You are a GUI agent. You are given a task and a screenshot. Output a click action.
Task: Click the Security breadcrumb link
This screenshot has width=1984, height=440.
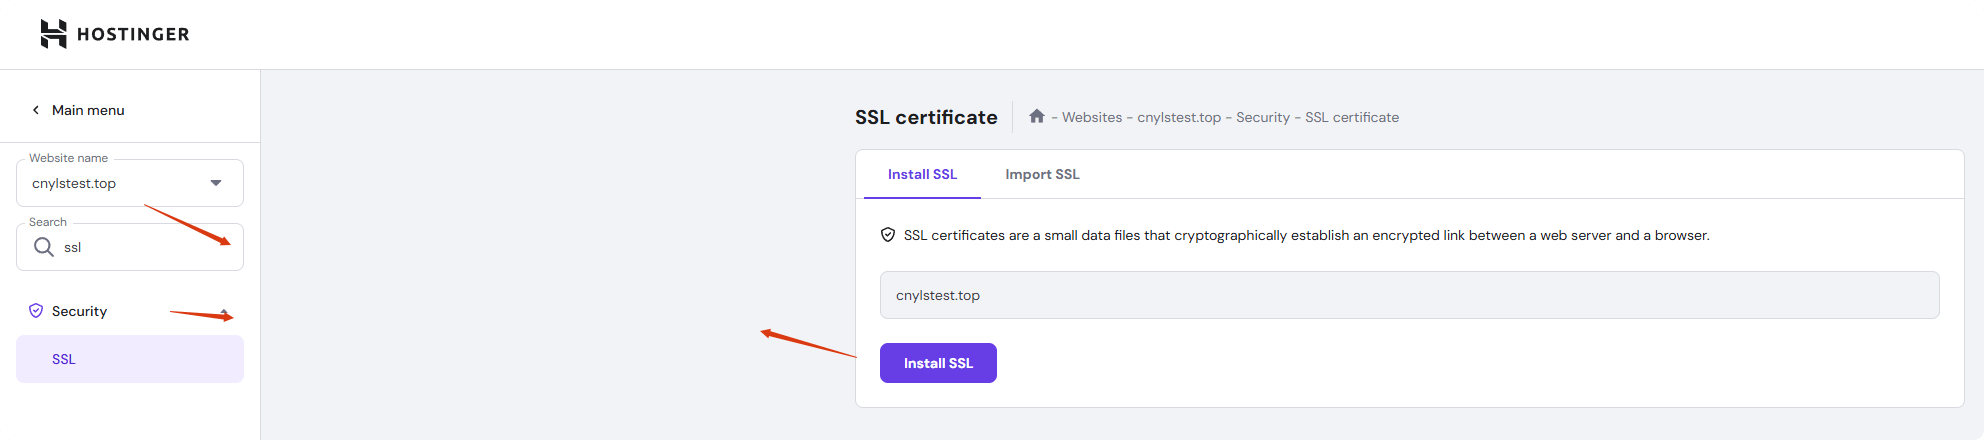click(x=1262, y=118)
